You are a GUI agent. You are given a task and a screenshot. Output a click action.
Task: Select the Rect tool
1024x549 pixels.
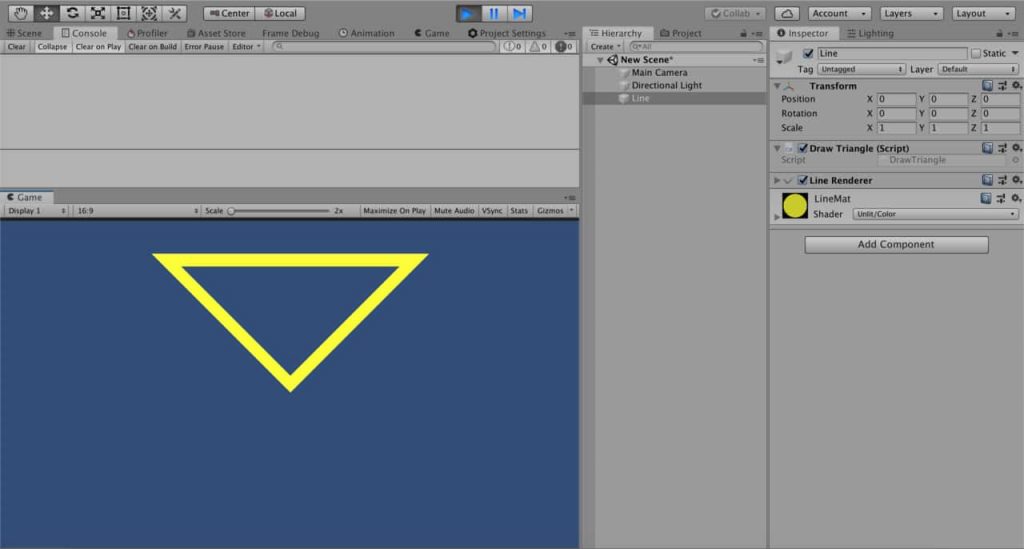coord(123,13)
